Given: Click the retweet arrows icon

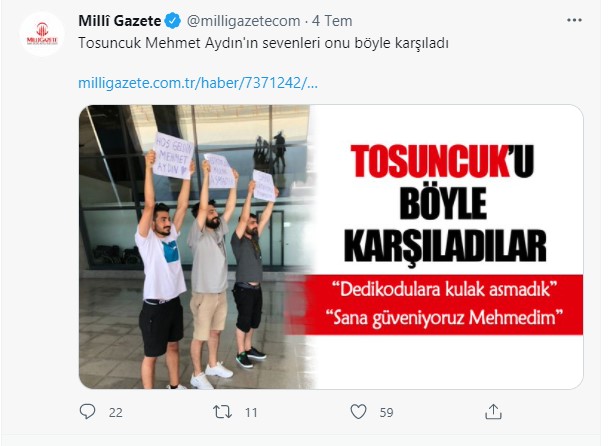Looking at the screenshot, I should (x=223, y=412).
